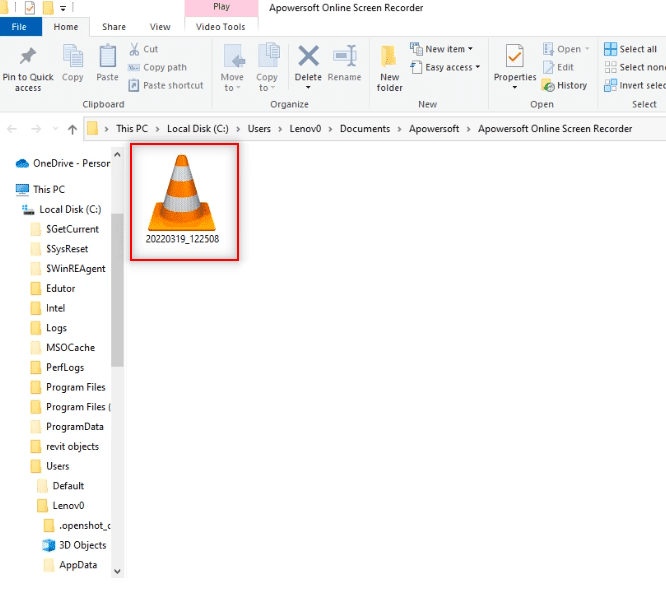The height and width of the screenshot is (595, 666).
Task: Select This PC in navigation pane
Action: coord(40,189)
